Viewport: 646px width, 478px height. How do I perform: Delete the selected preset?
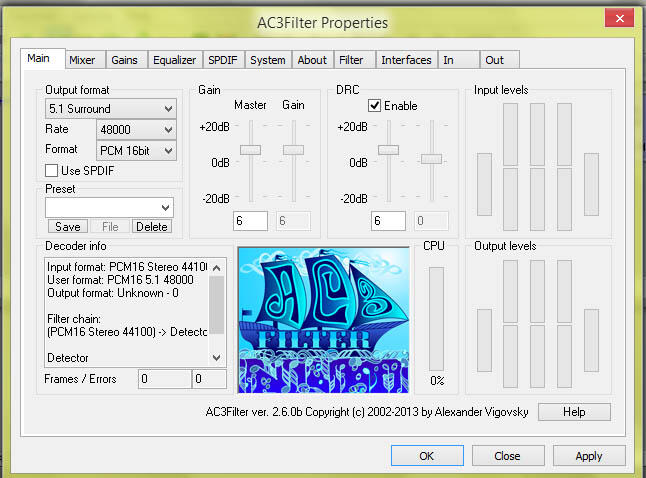click(x=152, y=227)
